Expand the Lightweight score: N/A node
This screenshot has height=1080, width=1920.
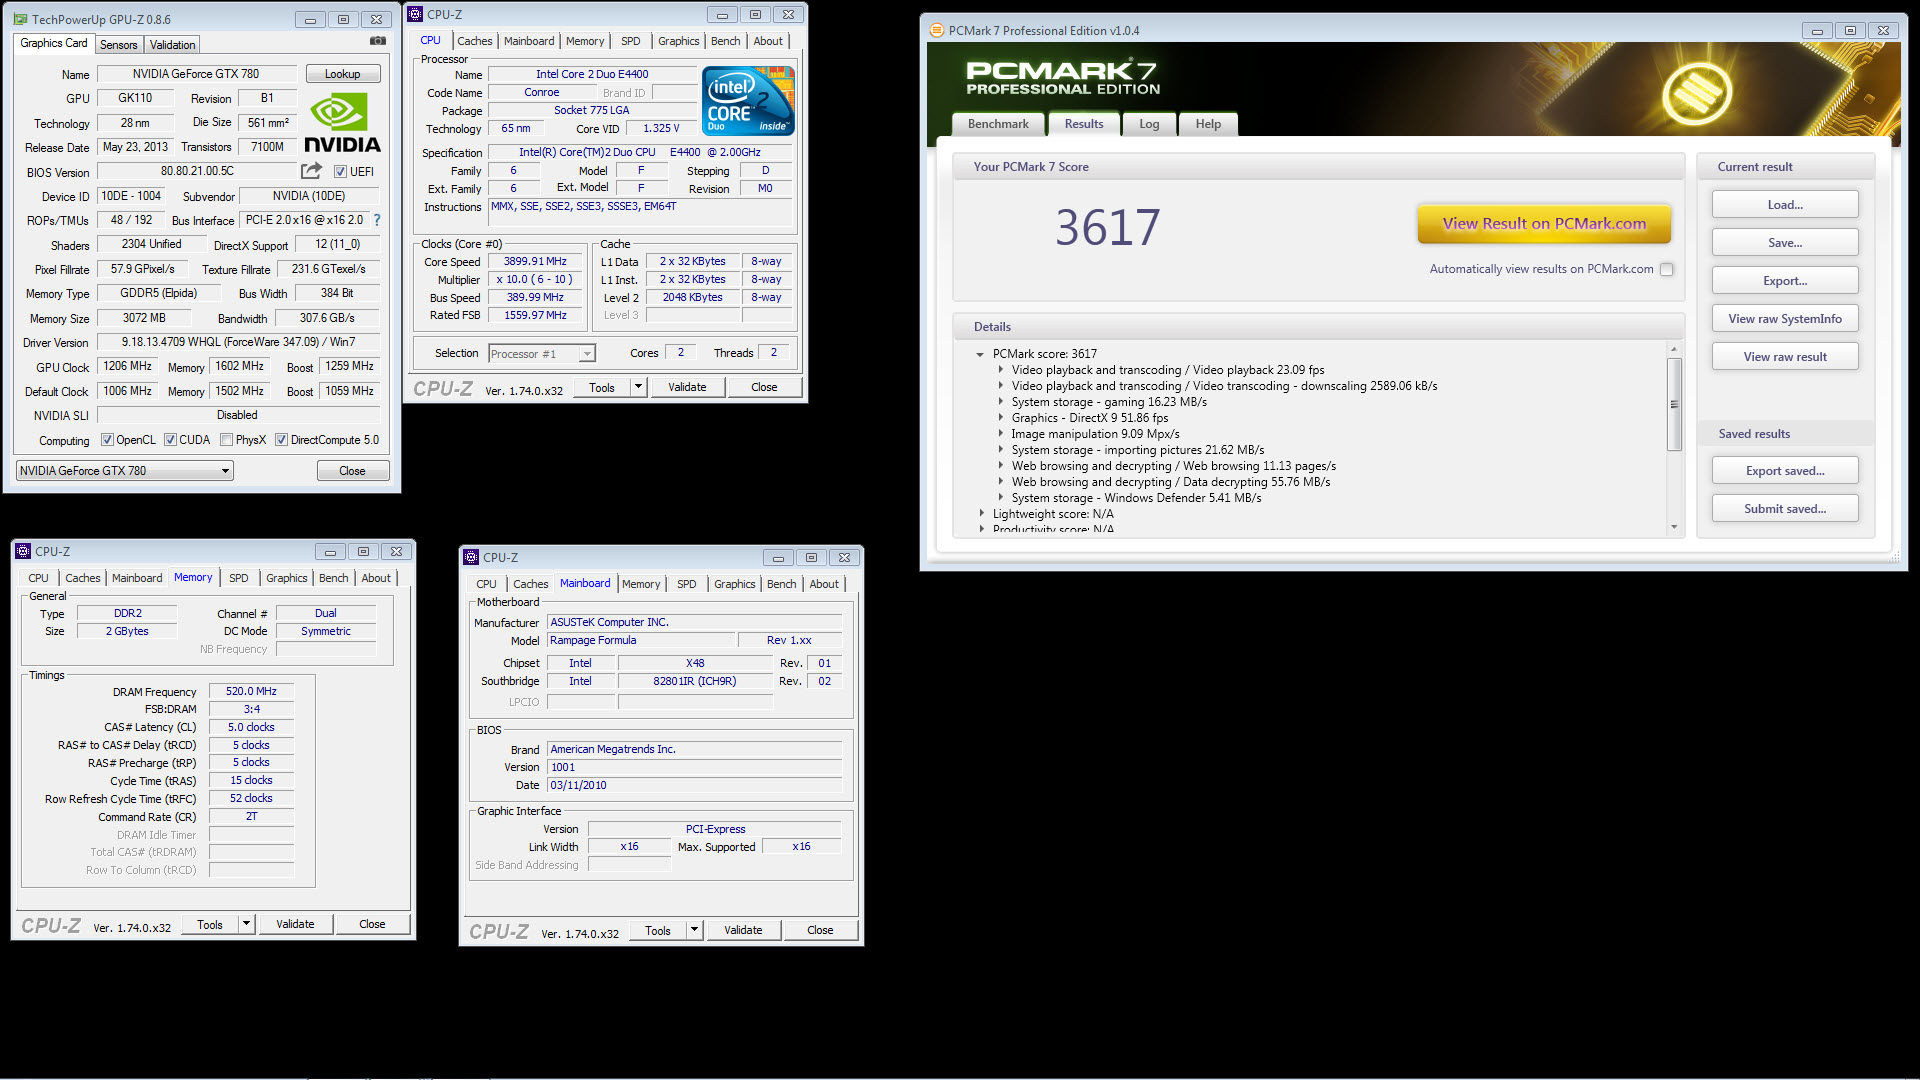pyautogui.click(x=981, y=514)
